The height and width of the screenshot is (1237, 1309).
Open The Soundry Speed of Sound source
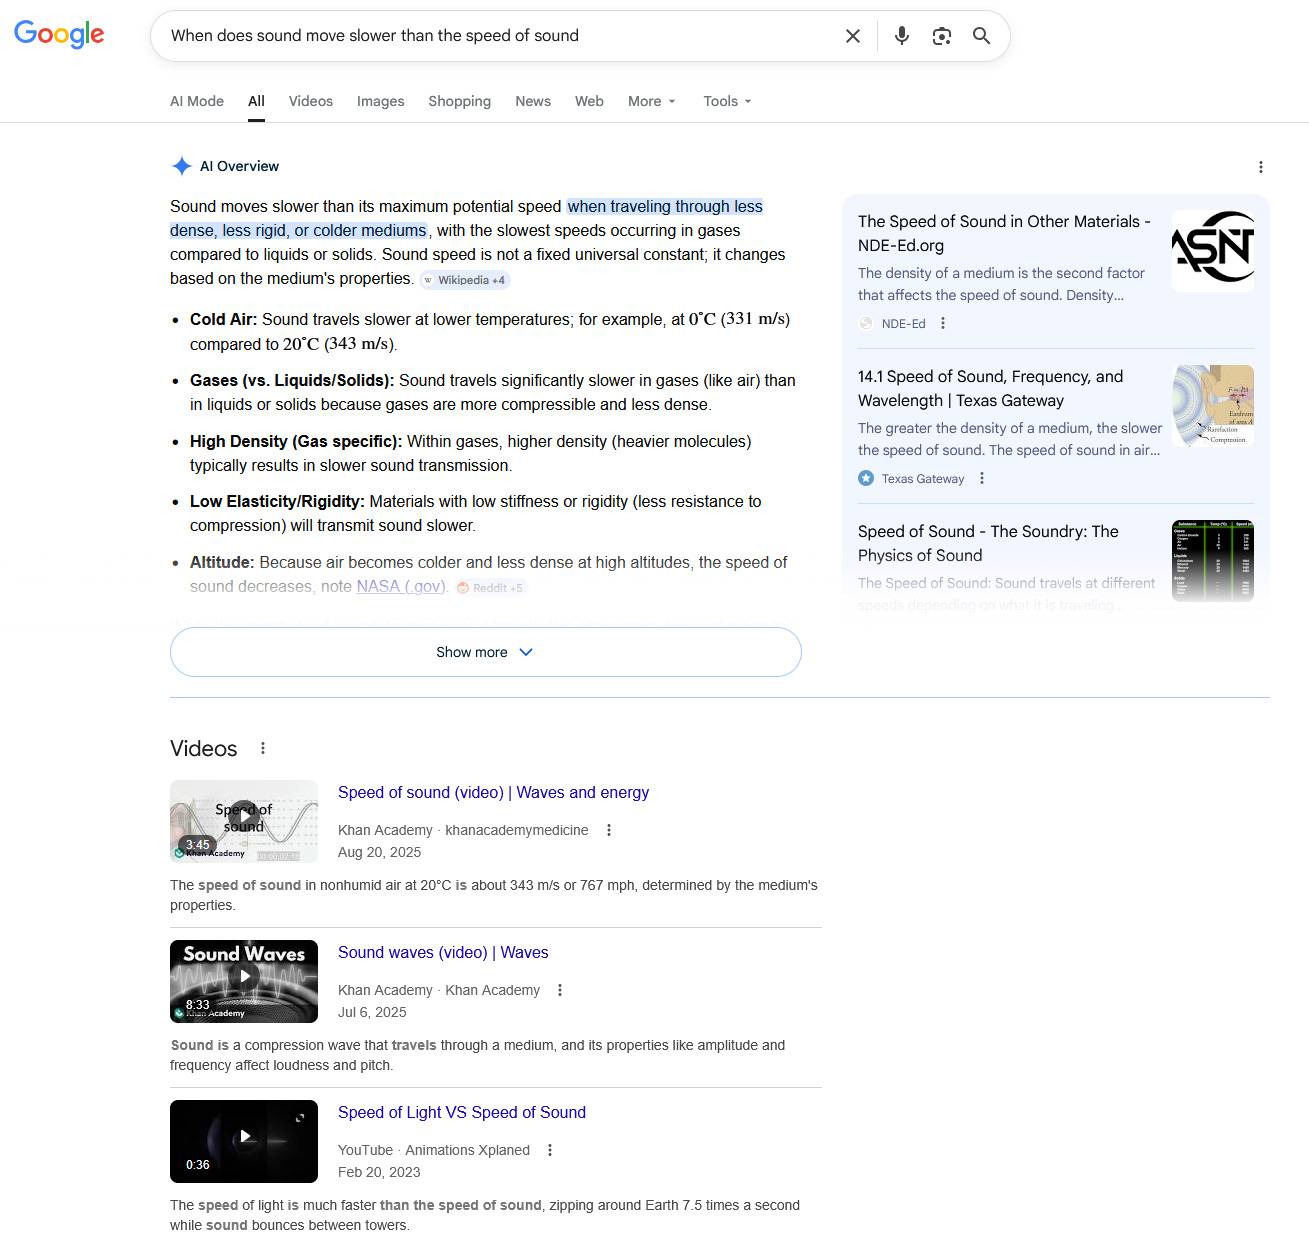click(988, 543)
